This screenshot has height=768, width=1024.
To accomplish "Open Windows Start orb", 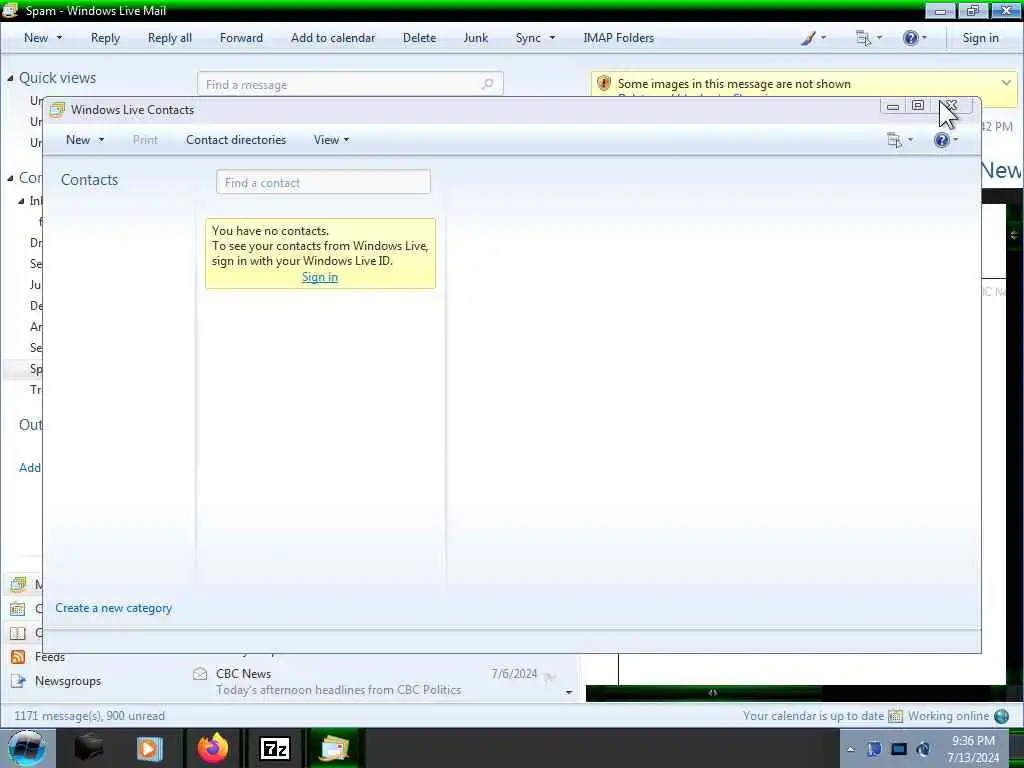I will point(27,748).
